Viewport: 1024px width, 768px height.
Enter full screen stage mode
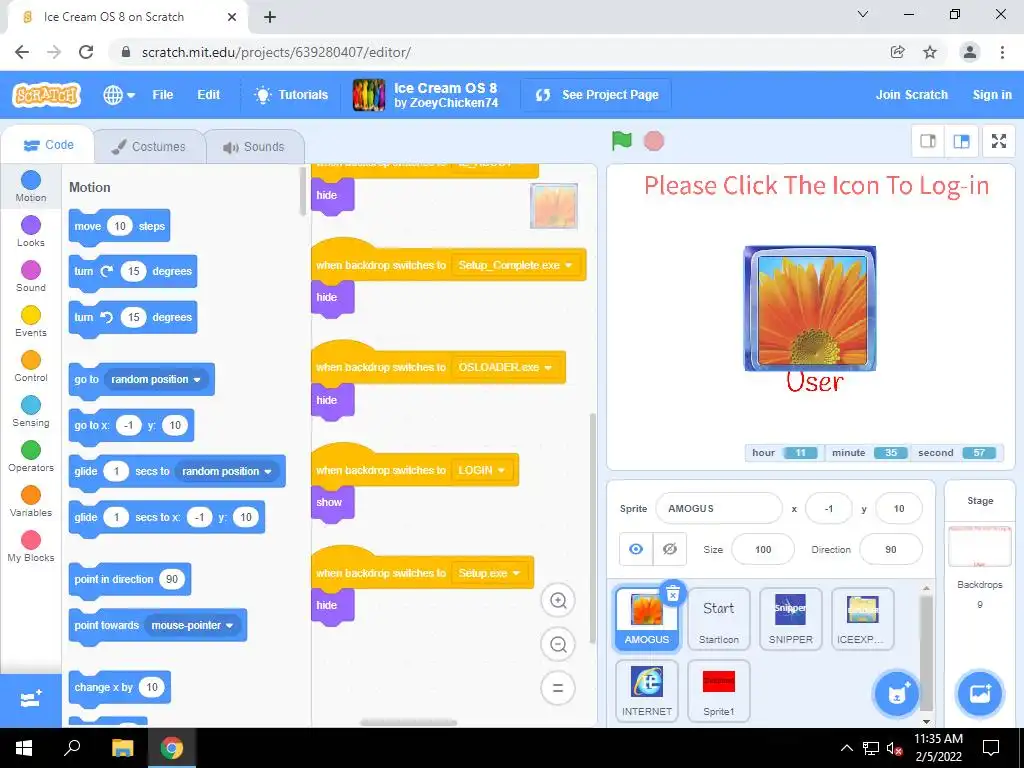[999, 141]
